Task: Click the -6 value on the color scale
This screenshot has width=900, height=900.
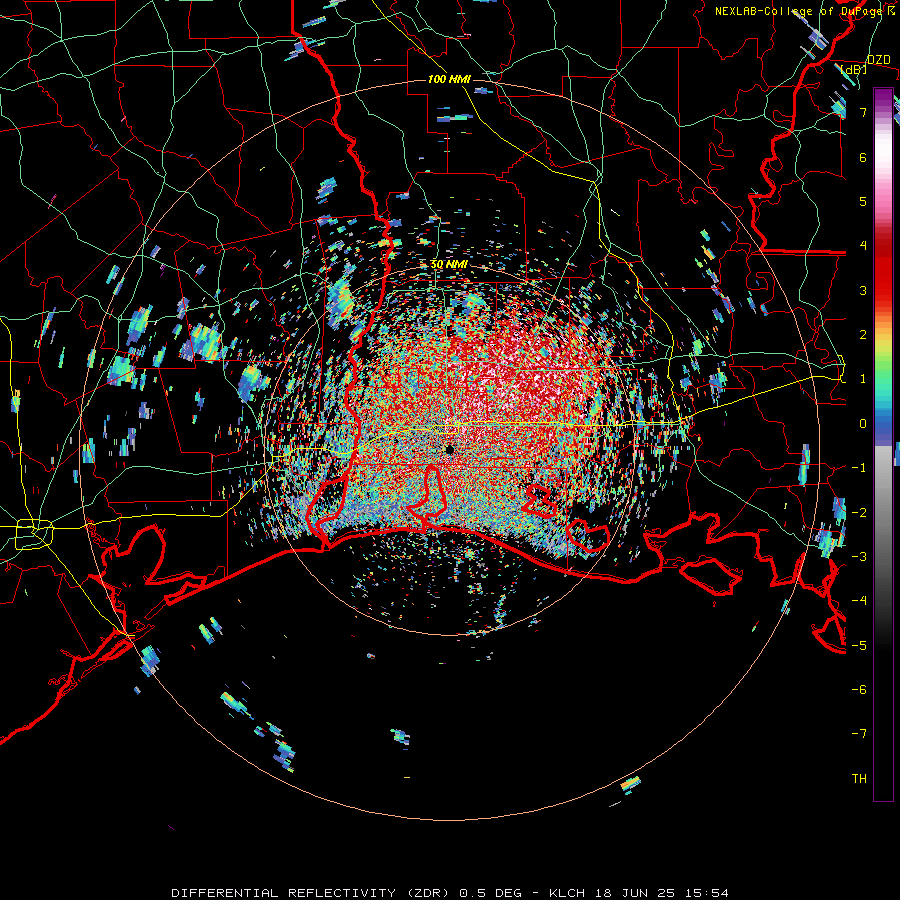Action: click(x=859, y=690)
